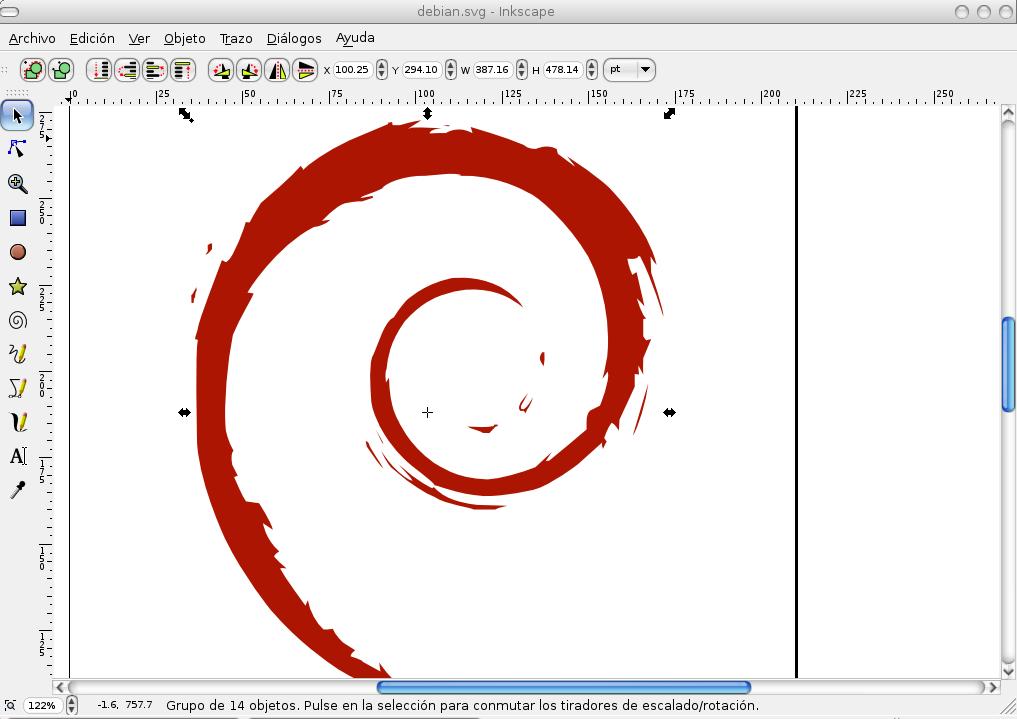Image resolution: width=1017 pixels, height=719 pixels.
Task: Open the Trazo menu
Action: [236, 38]
